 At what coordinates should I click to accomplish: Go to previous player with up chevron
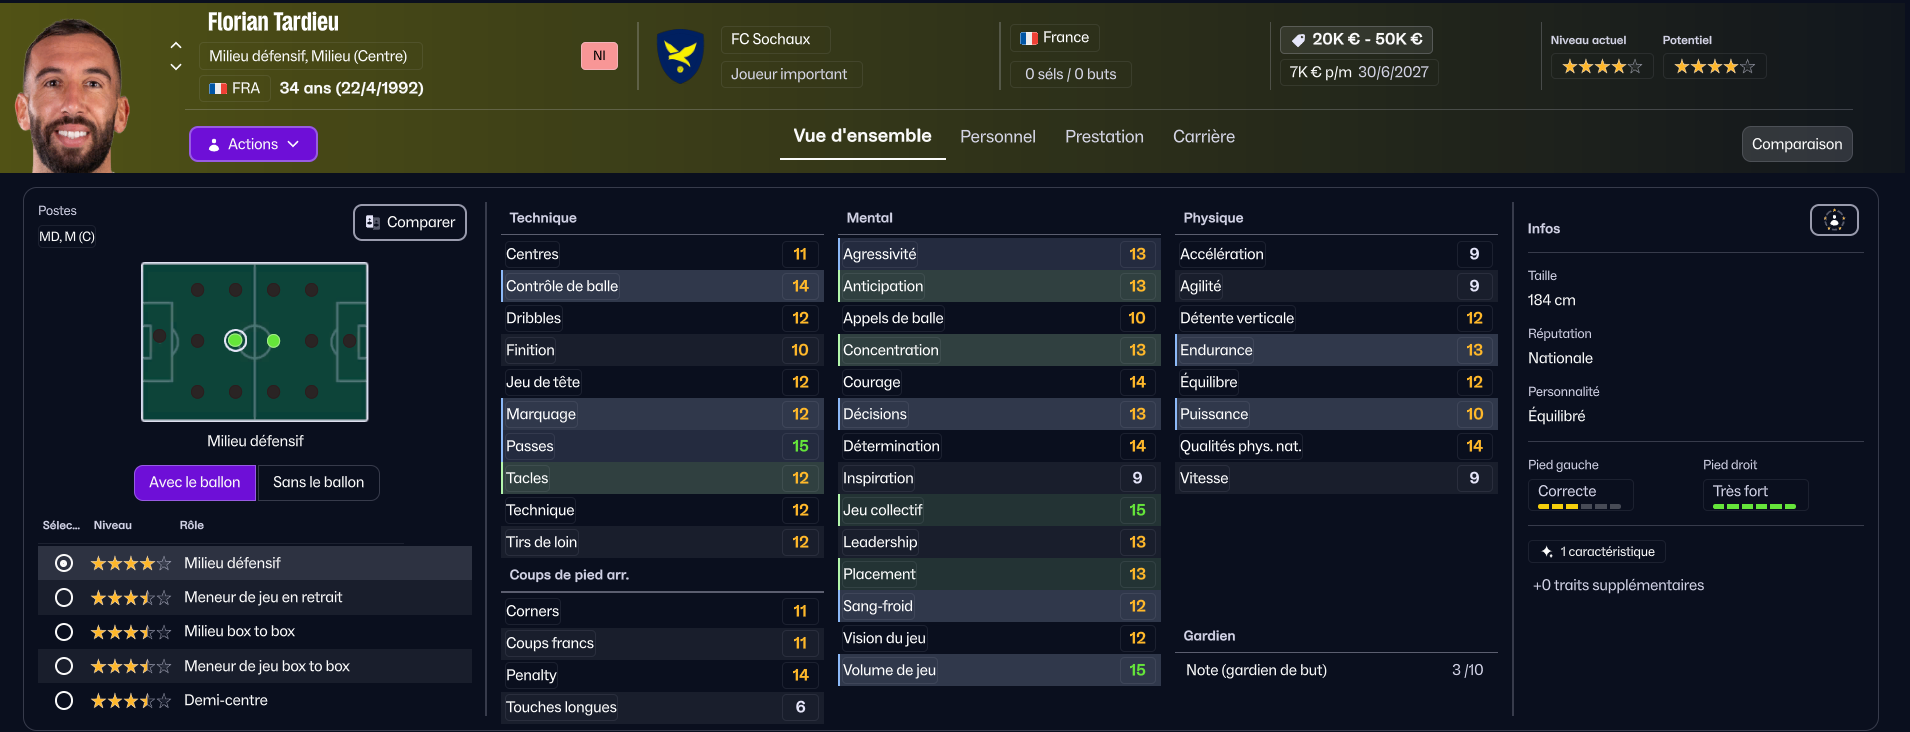tap(176, 45)
